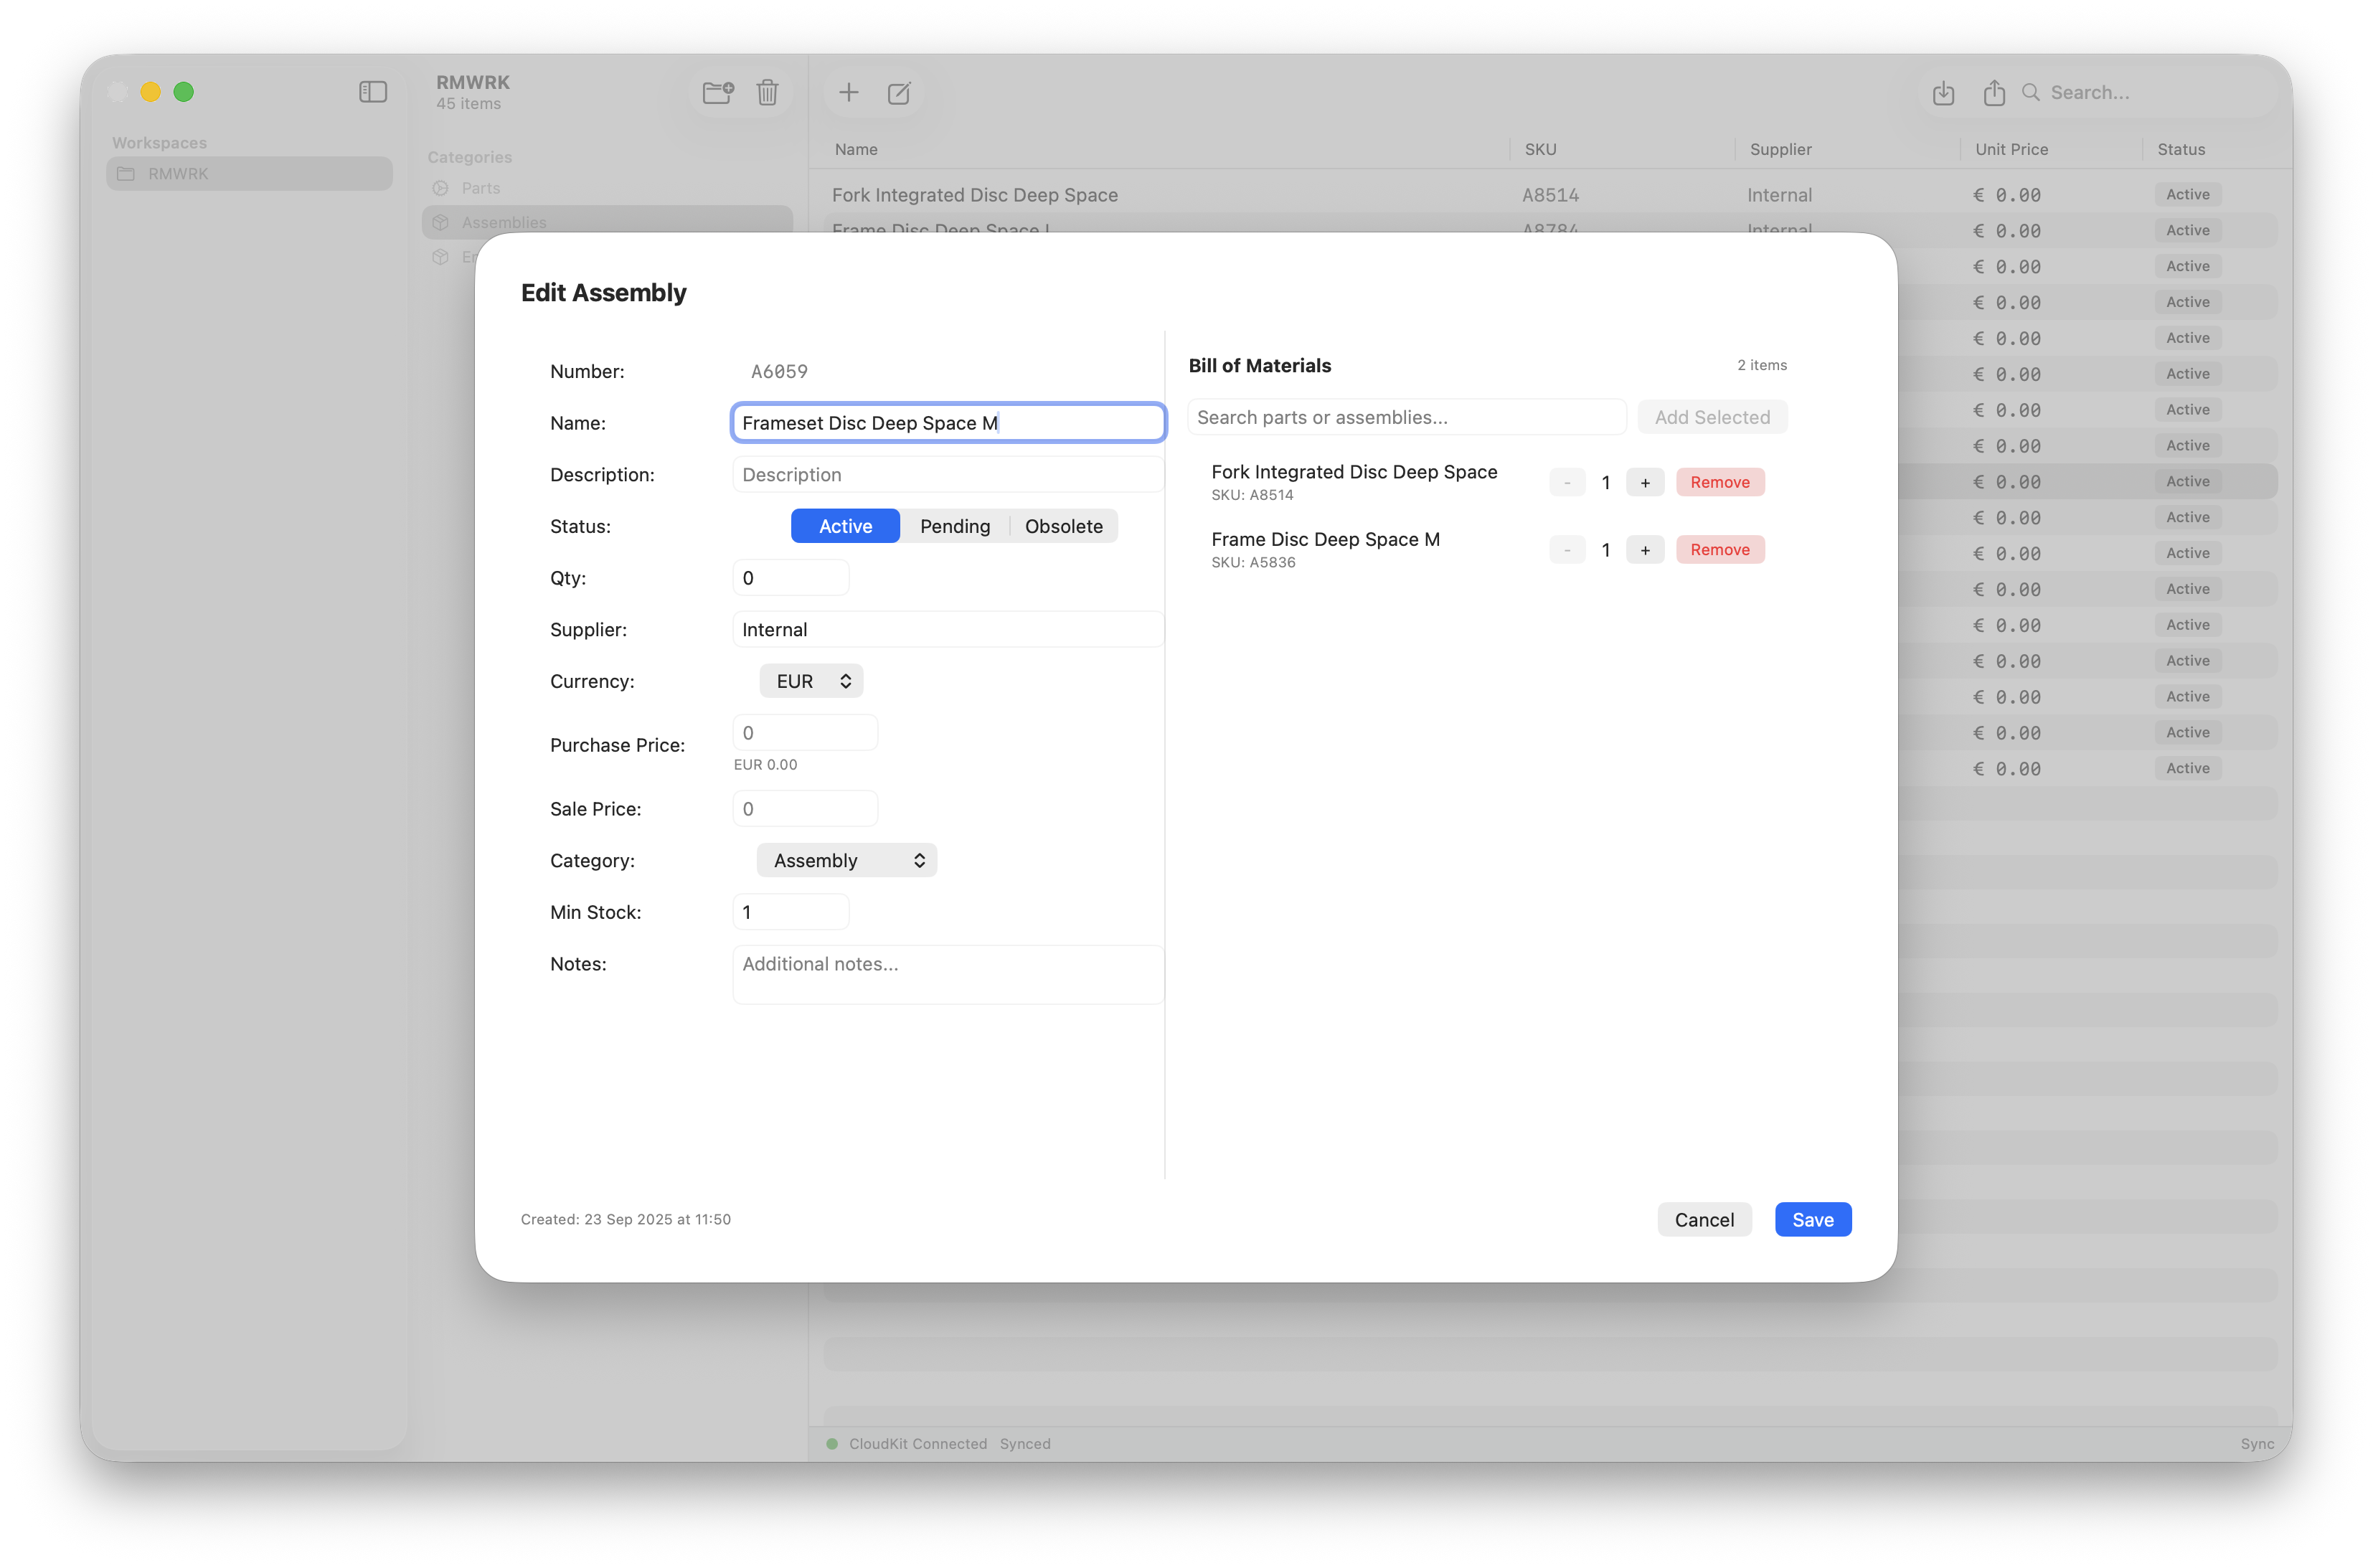Set status to Active
The width and height of the screenshot is (2373, 1568).
(845, 526)
